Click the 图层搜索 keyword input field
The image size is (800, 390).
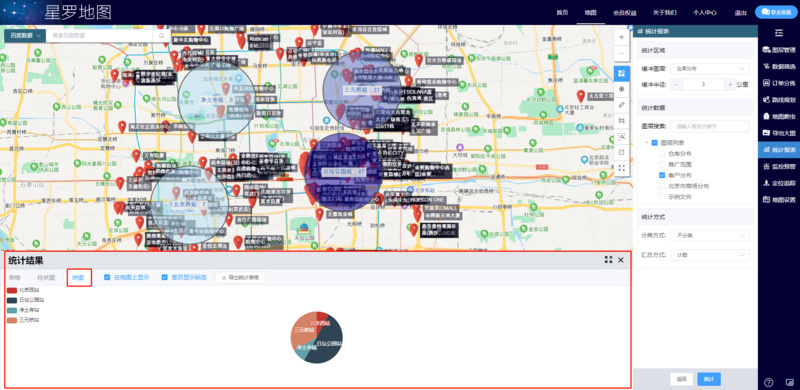[710, 126]
